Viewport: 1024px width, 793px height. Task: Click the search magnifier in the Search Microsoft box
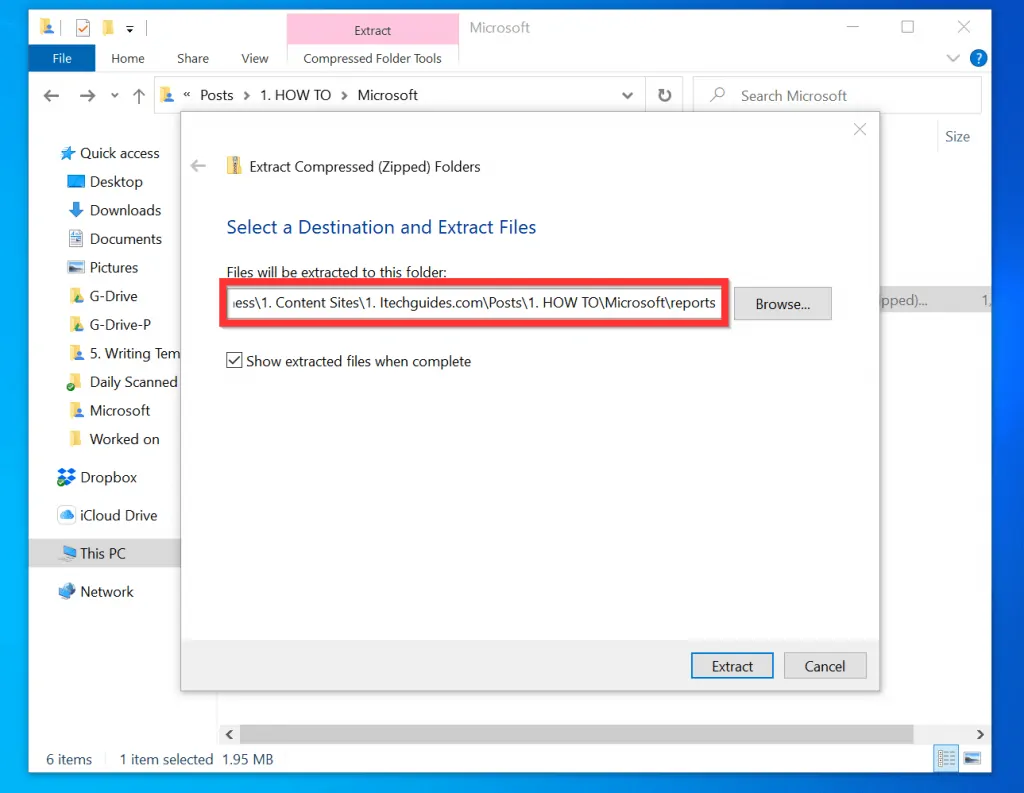(717, 94)
